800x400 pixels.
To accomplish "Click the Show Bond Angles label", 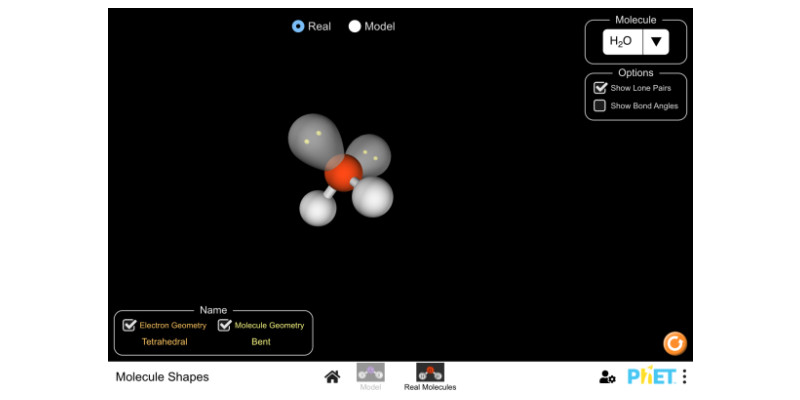I will click(644, 105).
